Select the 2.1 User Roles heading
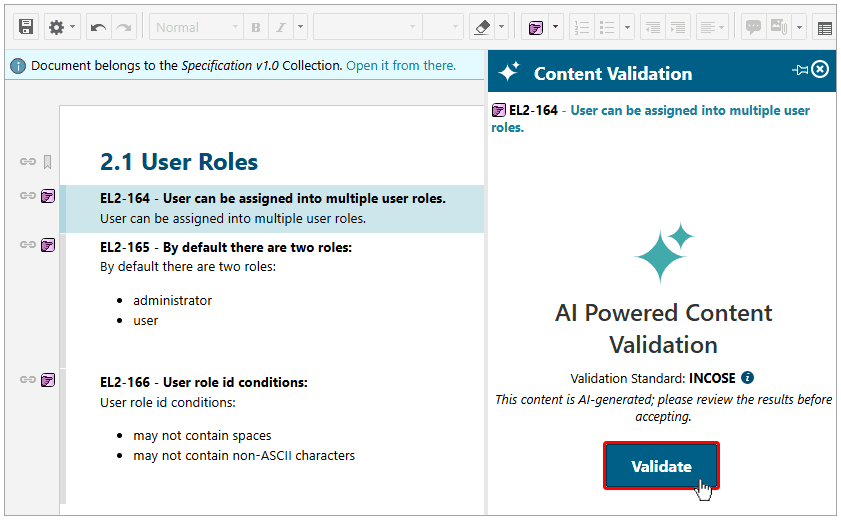Screen dimensions: 841x520 tap(179, 162)
